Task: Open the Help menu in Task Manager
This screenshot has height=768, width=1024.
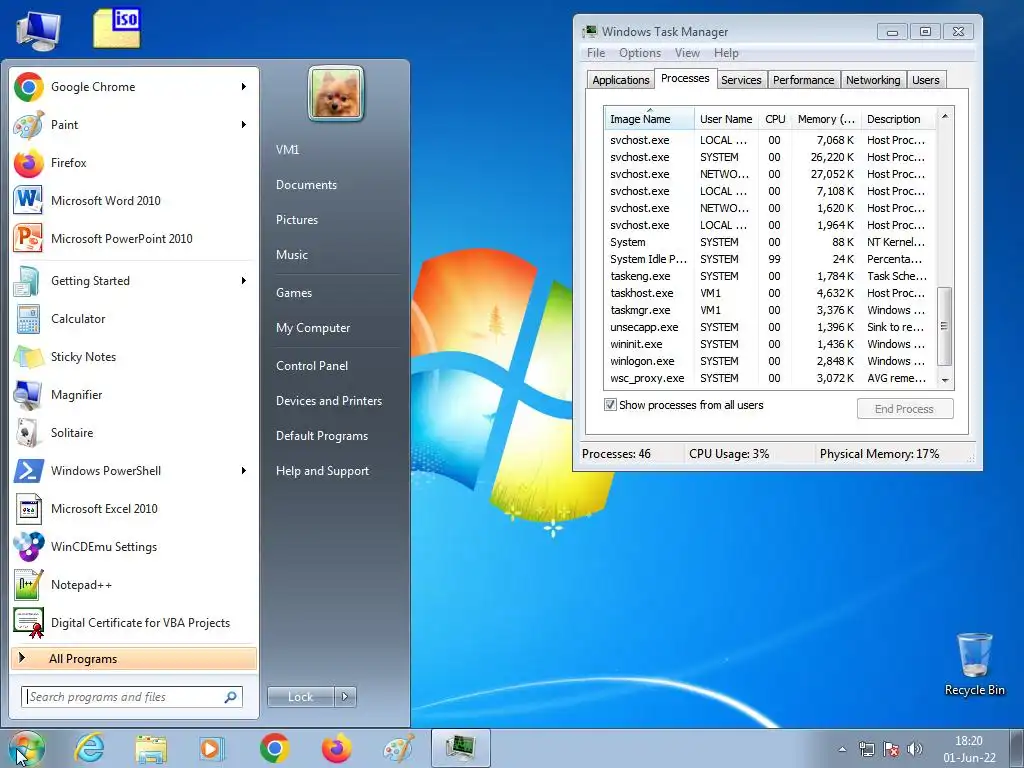Action: point(726,53)
